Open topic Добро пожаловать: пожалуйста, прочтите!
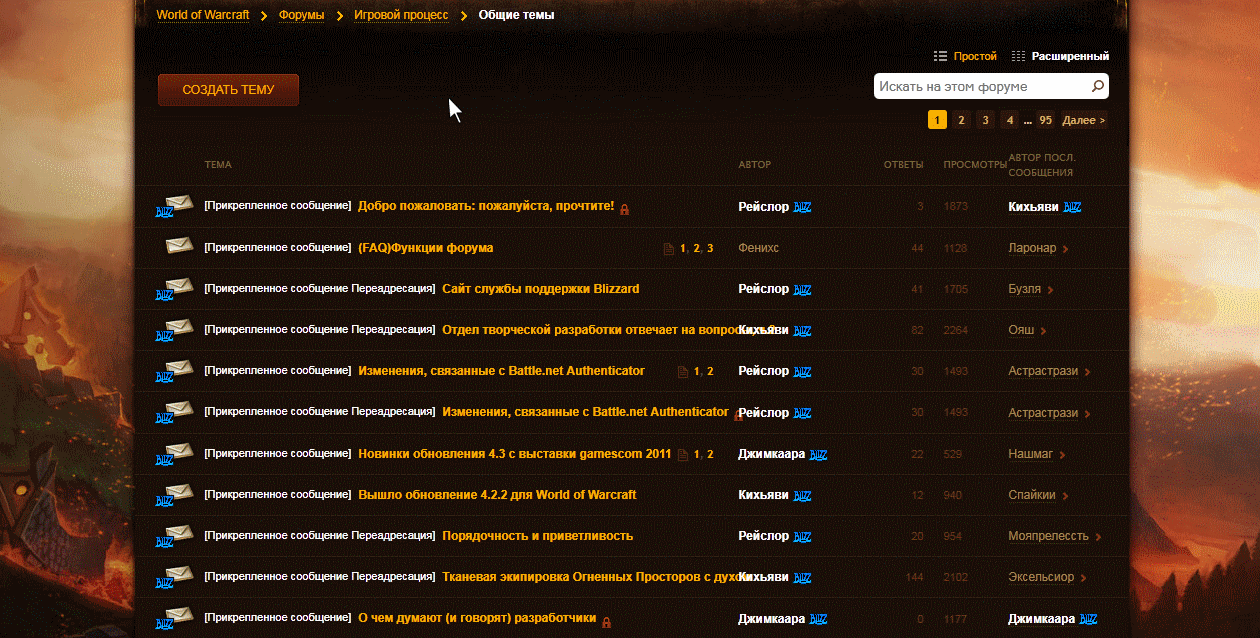 tap(486, 206)
